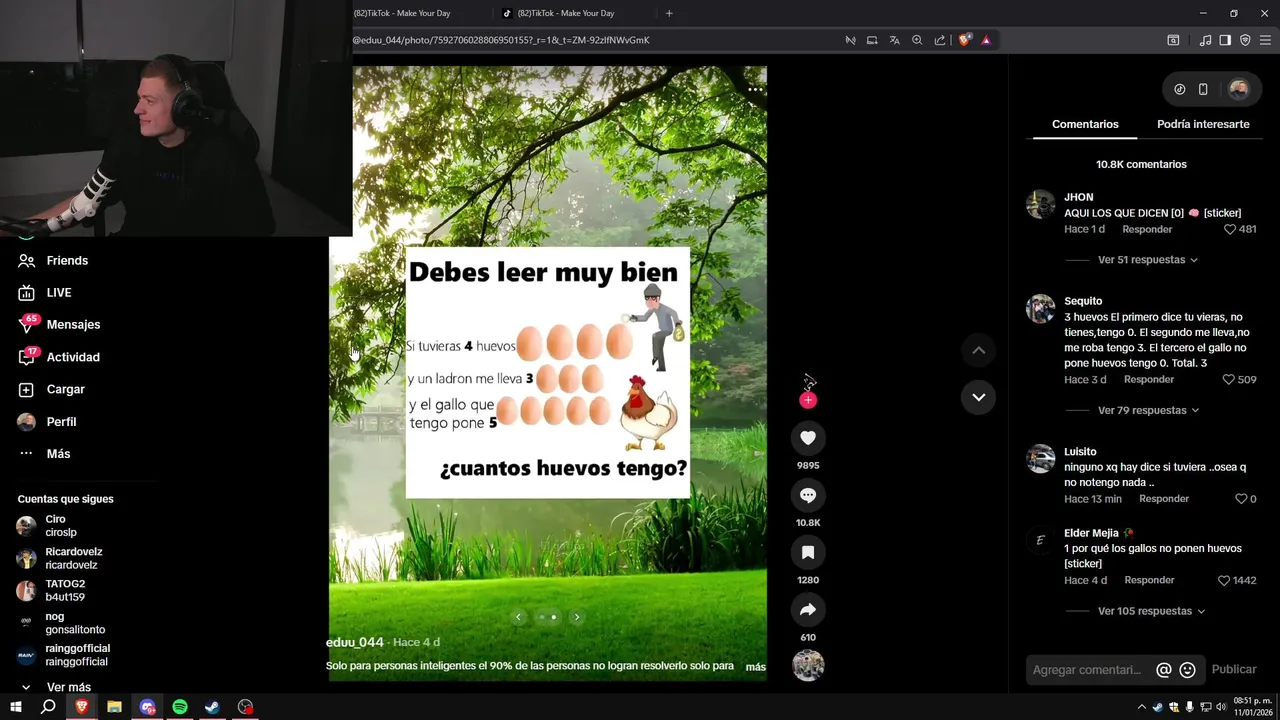
Task: Reply to Sequito's comment
Action: (1149, 379)
